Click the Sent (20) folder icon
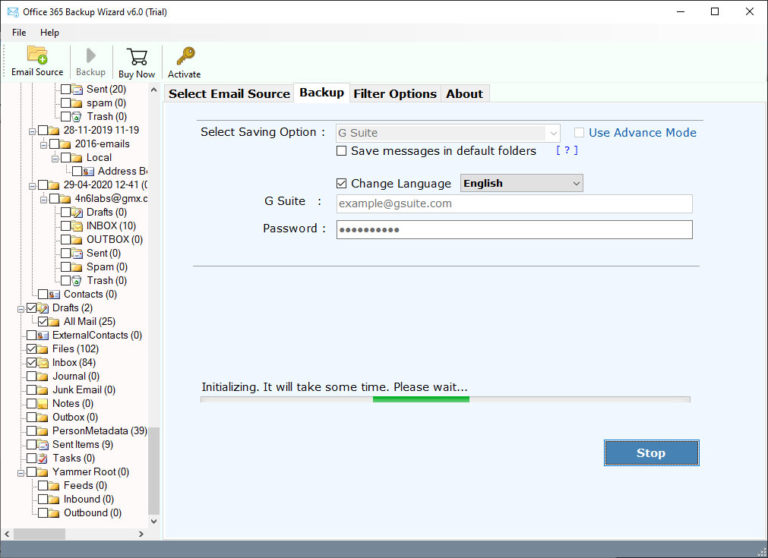768x558 pixels. coord(77,89)
